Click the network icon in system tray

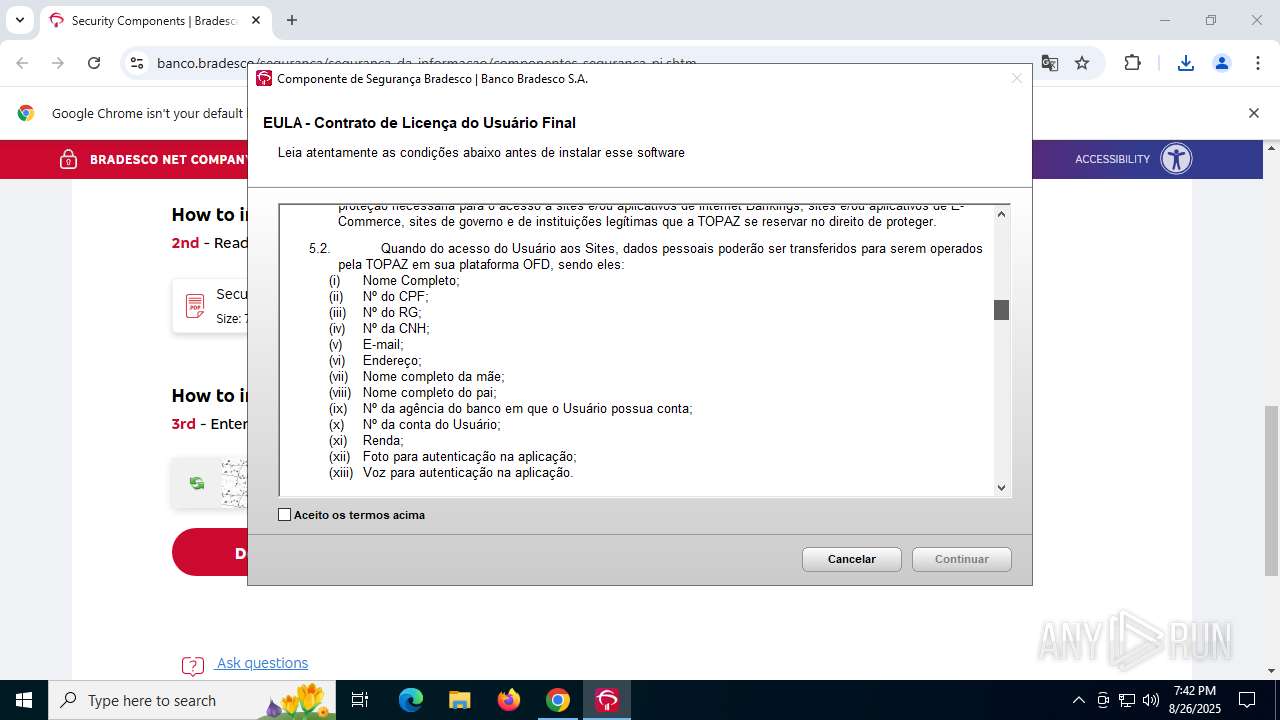1127,700
